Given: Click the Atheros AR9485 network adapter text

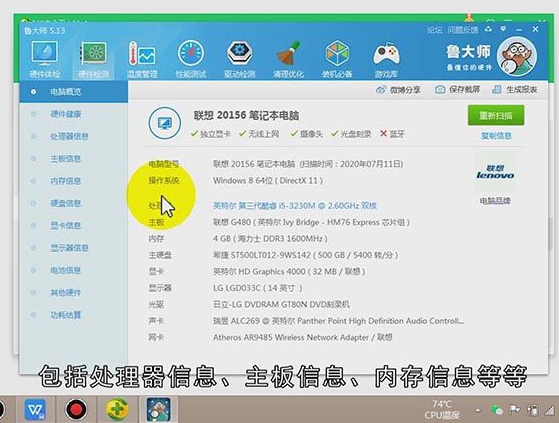Looking at the screenshot, I should point(303,337).
